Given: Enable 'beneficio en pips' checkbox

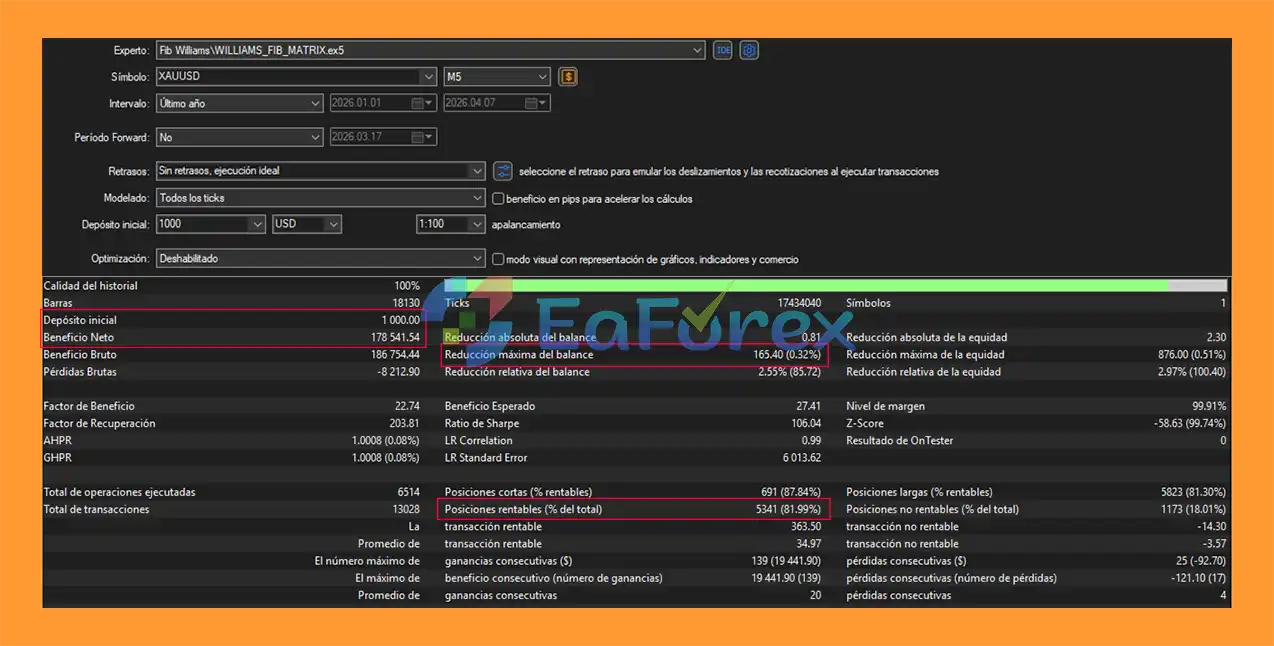Looking at the screenshot, I should pyautogui.click(x=498, y=198).
